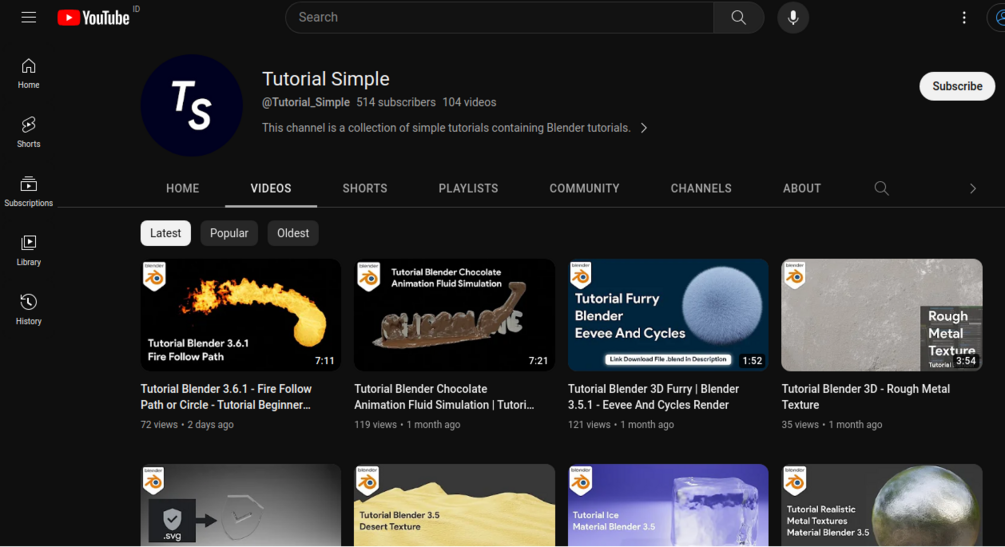Screen dimensions: 1005x547
Task: Open Ice Material Blender 3.5 thumbnail
Action: (x=668, y=505)
